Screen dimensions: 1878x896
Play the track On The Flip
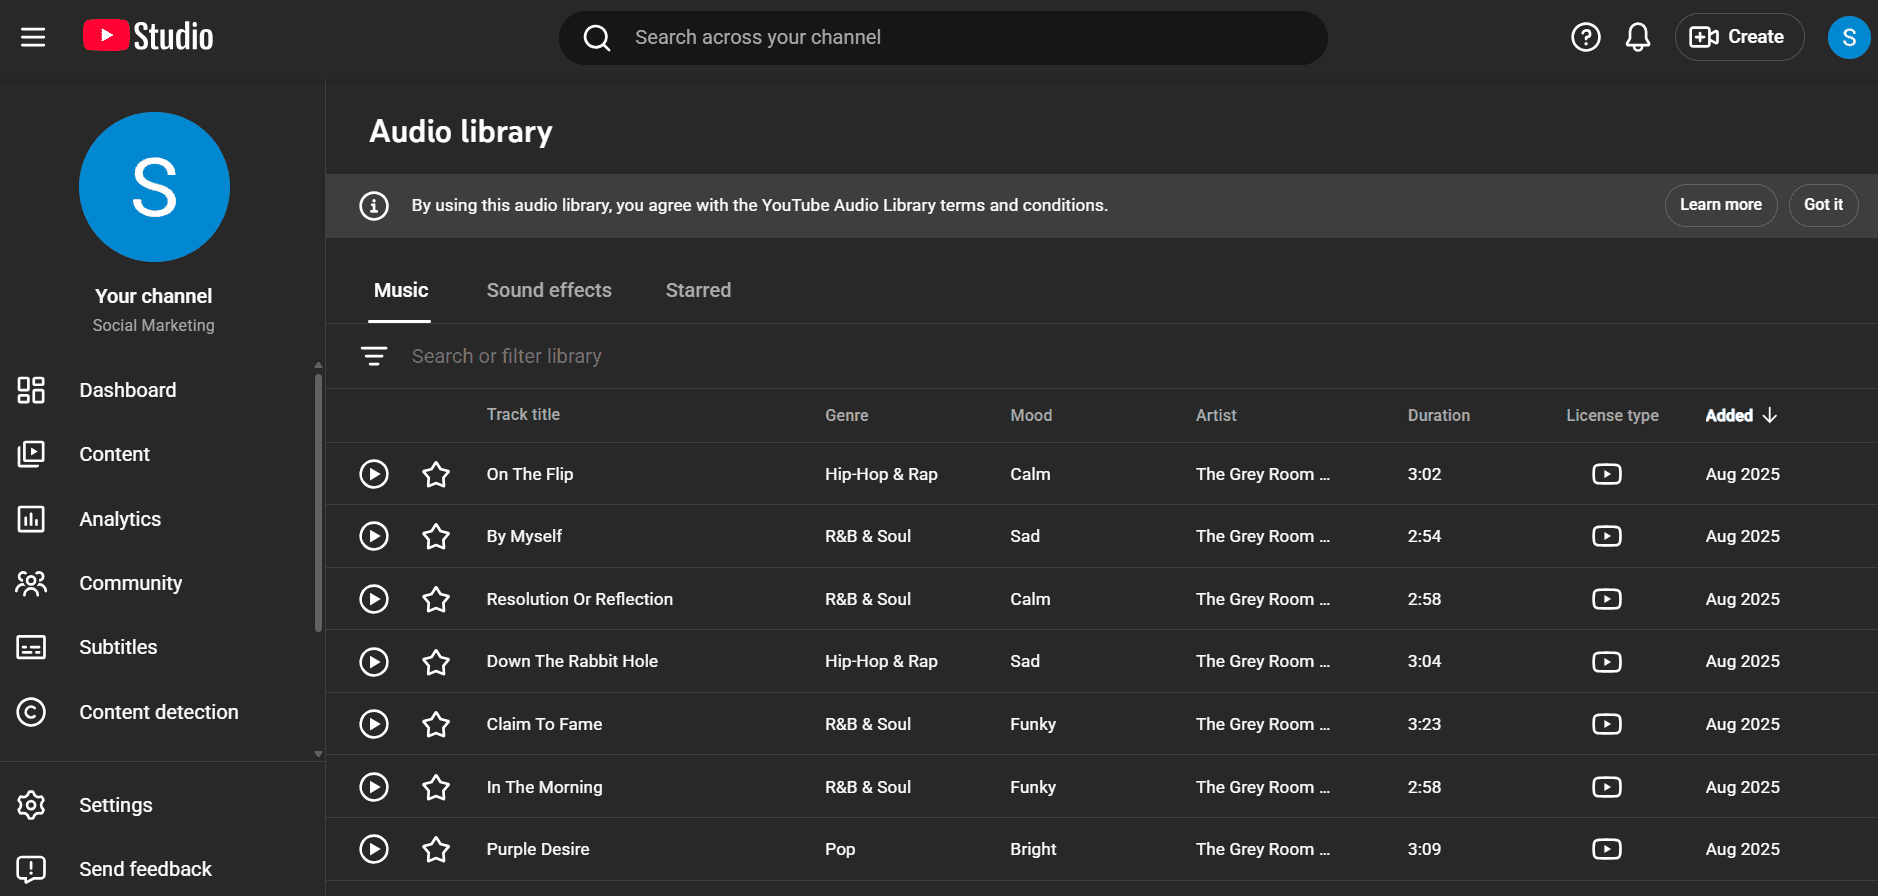pyautogui.click(x=374, y=474)
